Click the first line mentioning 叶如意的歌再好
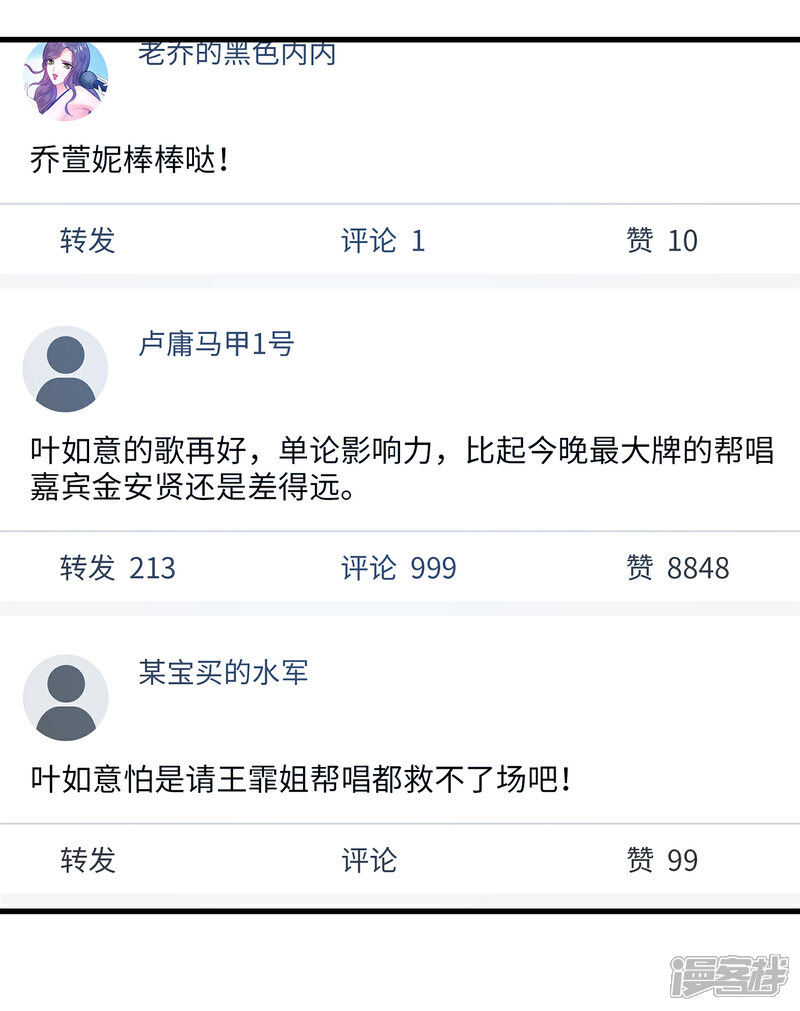Screen dimensions: 800x1011 402,450
